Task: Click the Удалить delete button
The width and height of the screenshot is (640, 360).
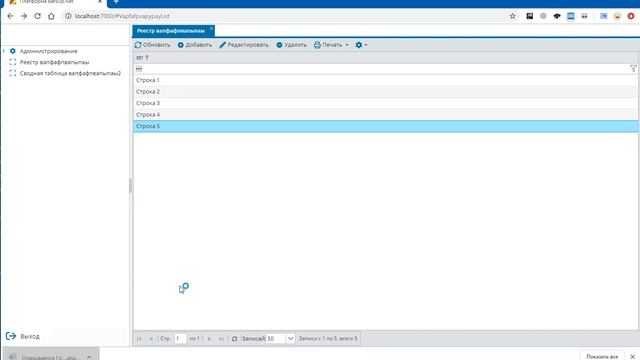Action: [x=291, y=45]
